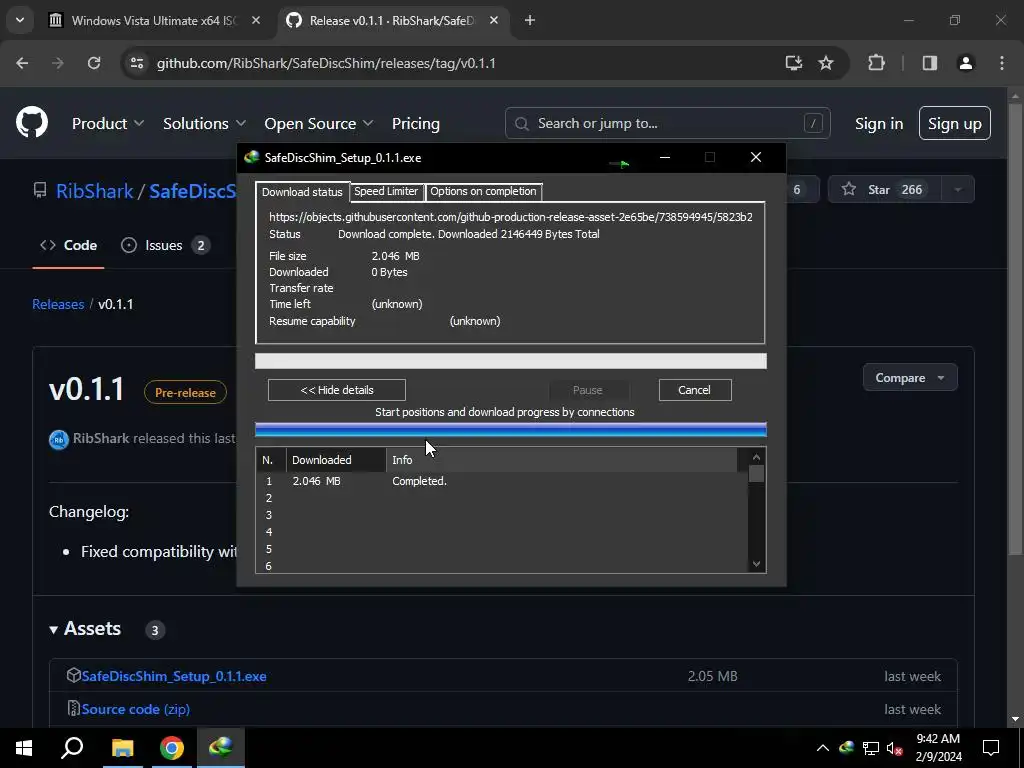The height and width of the screenshot is (768, 1024).
Task: Open the Product dropdown in GitHub header
Action: (108, 123)
